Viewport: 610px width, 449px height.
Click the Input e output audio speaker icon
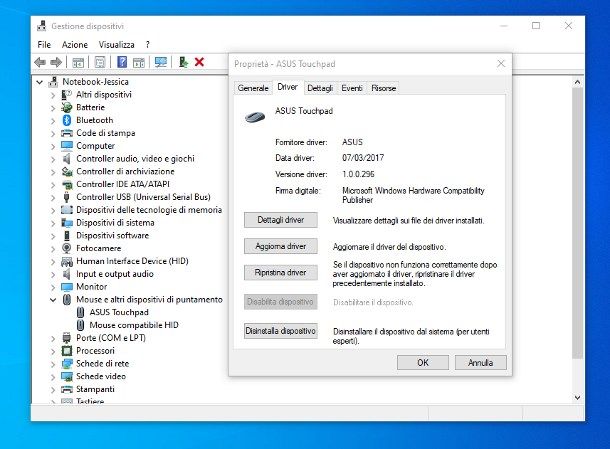coord(67,274)
